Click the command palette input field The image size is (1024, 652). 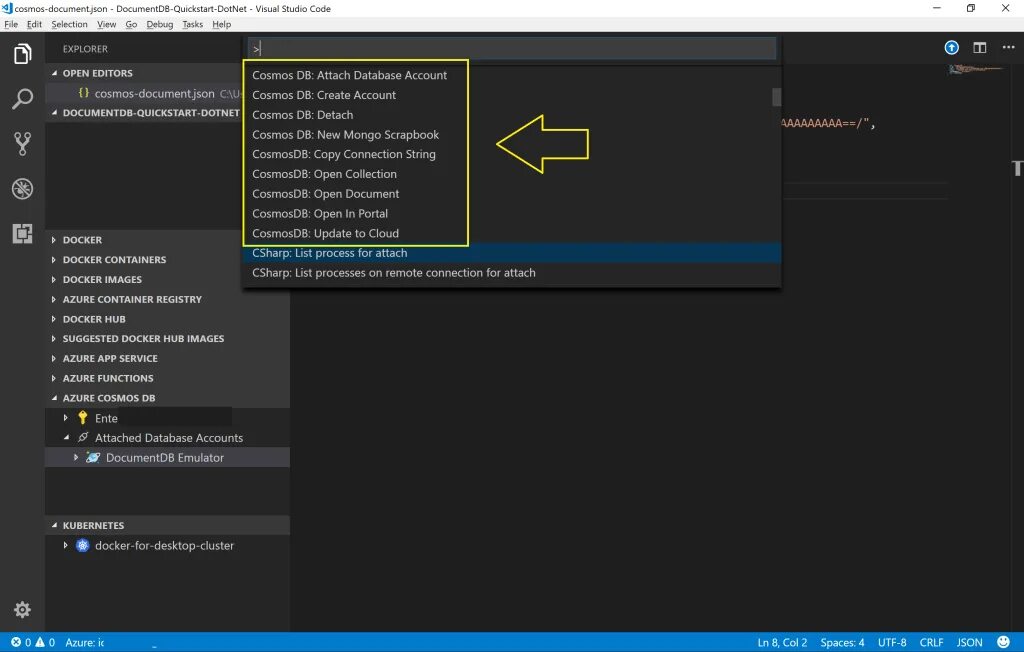pyautogui.click(x=511, y=48)
